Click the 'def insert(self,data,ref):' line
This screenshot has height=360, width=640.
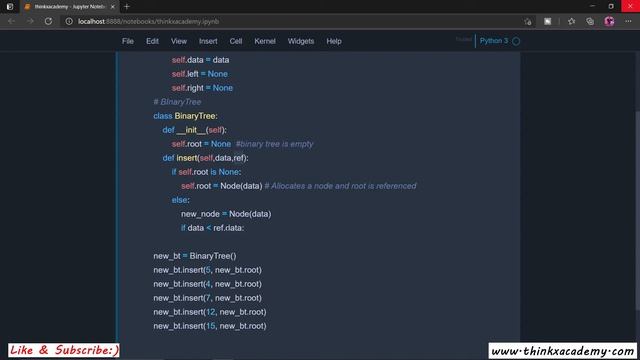point(205,158)
